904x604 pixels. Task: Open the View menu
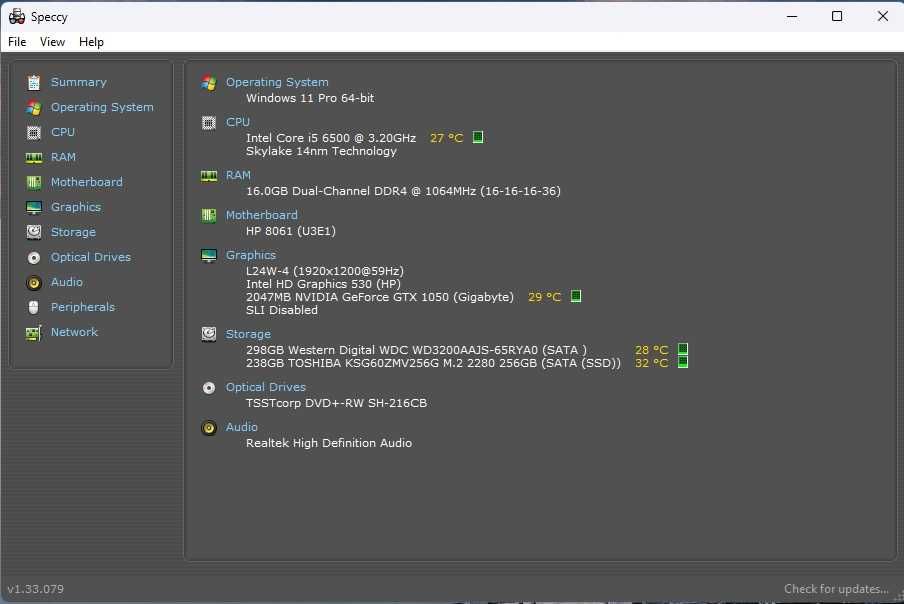pos(52,41)
